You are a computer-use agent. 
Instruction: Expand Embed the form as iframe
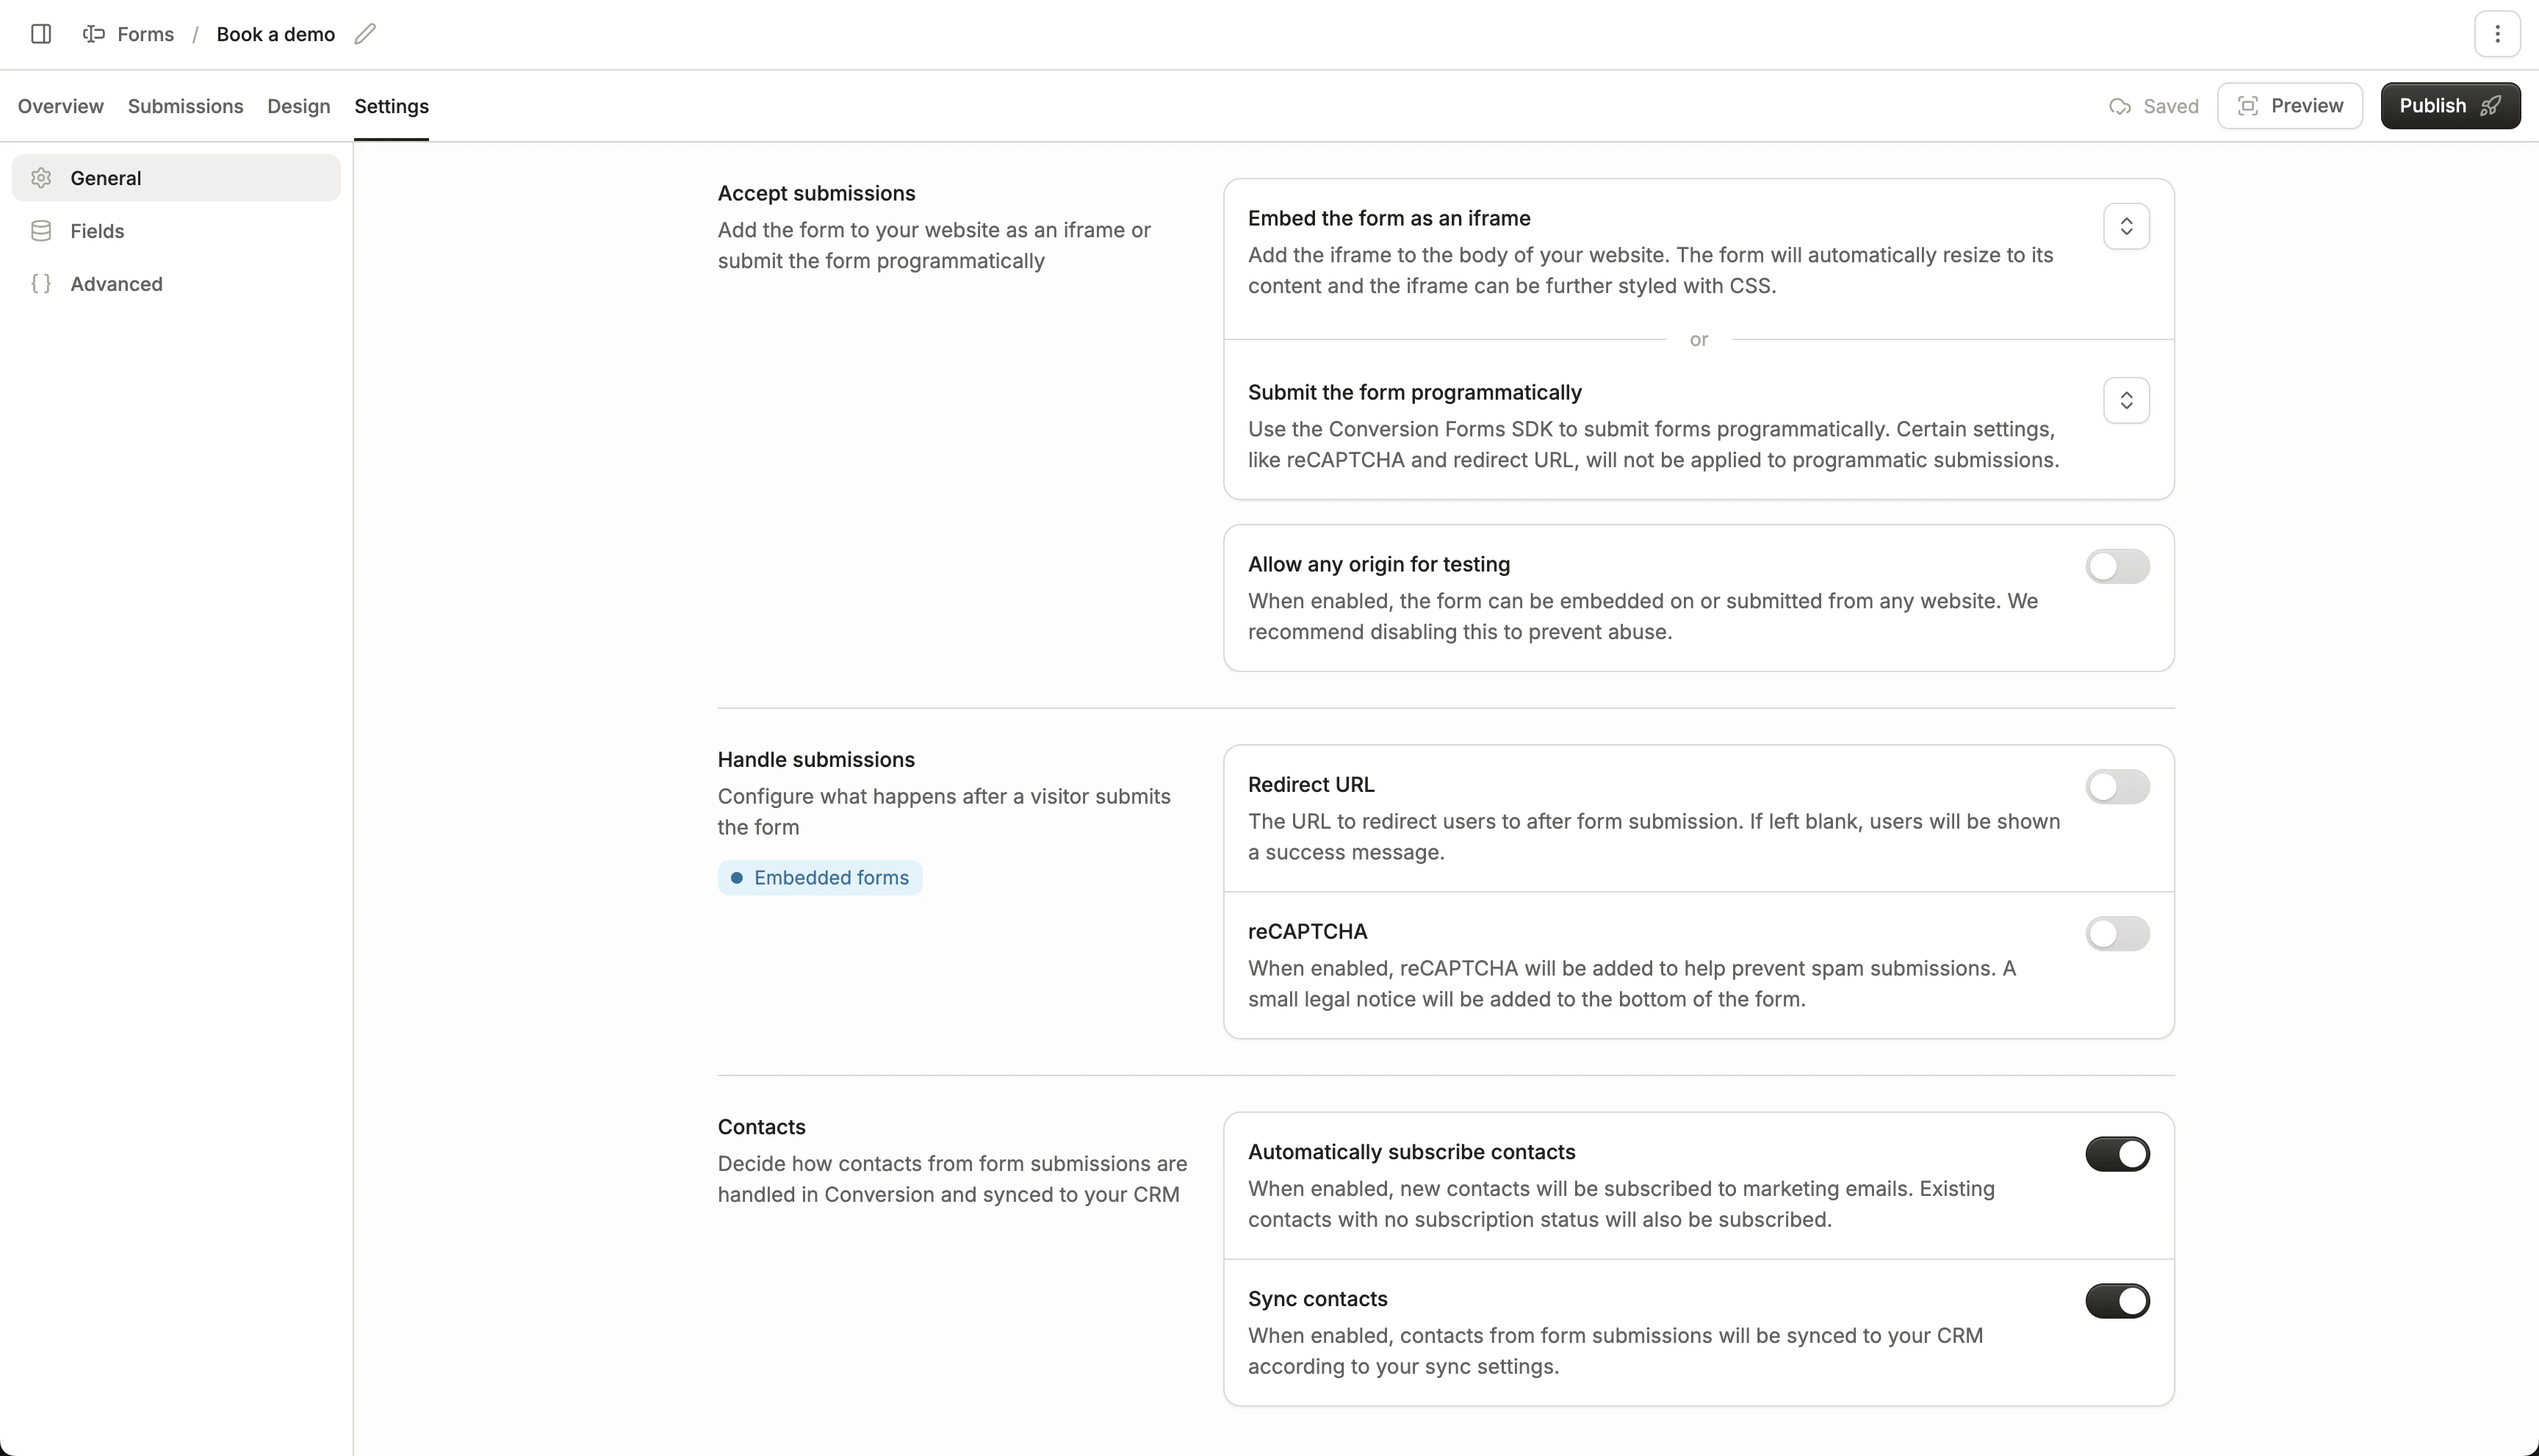click(2126, 226)
